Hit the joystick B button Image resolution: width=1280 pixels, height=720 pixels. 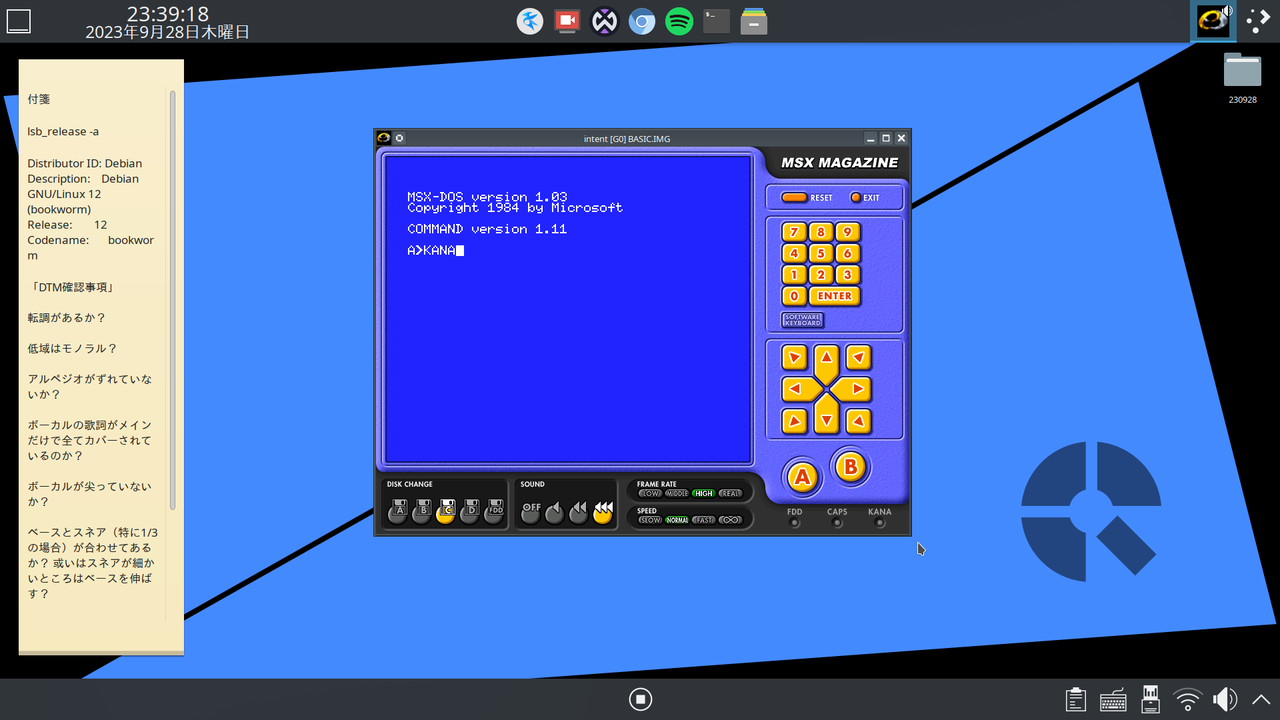(x=850, y=466)
